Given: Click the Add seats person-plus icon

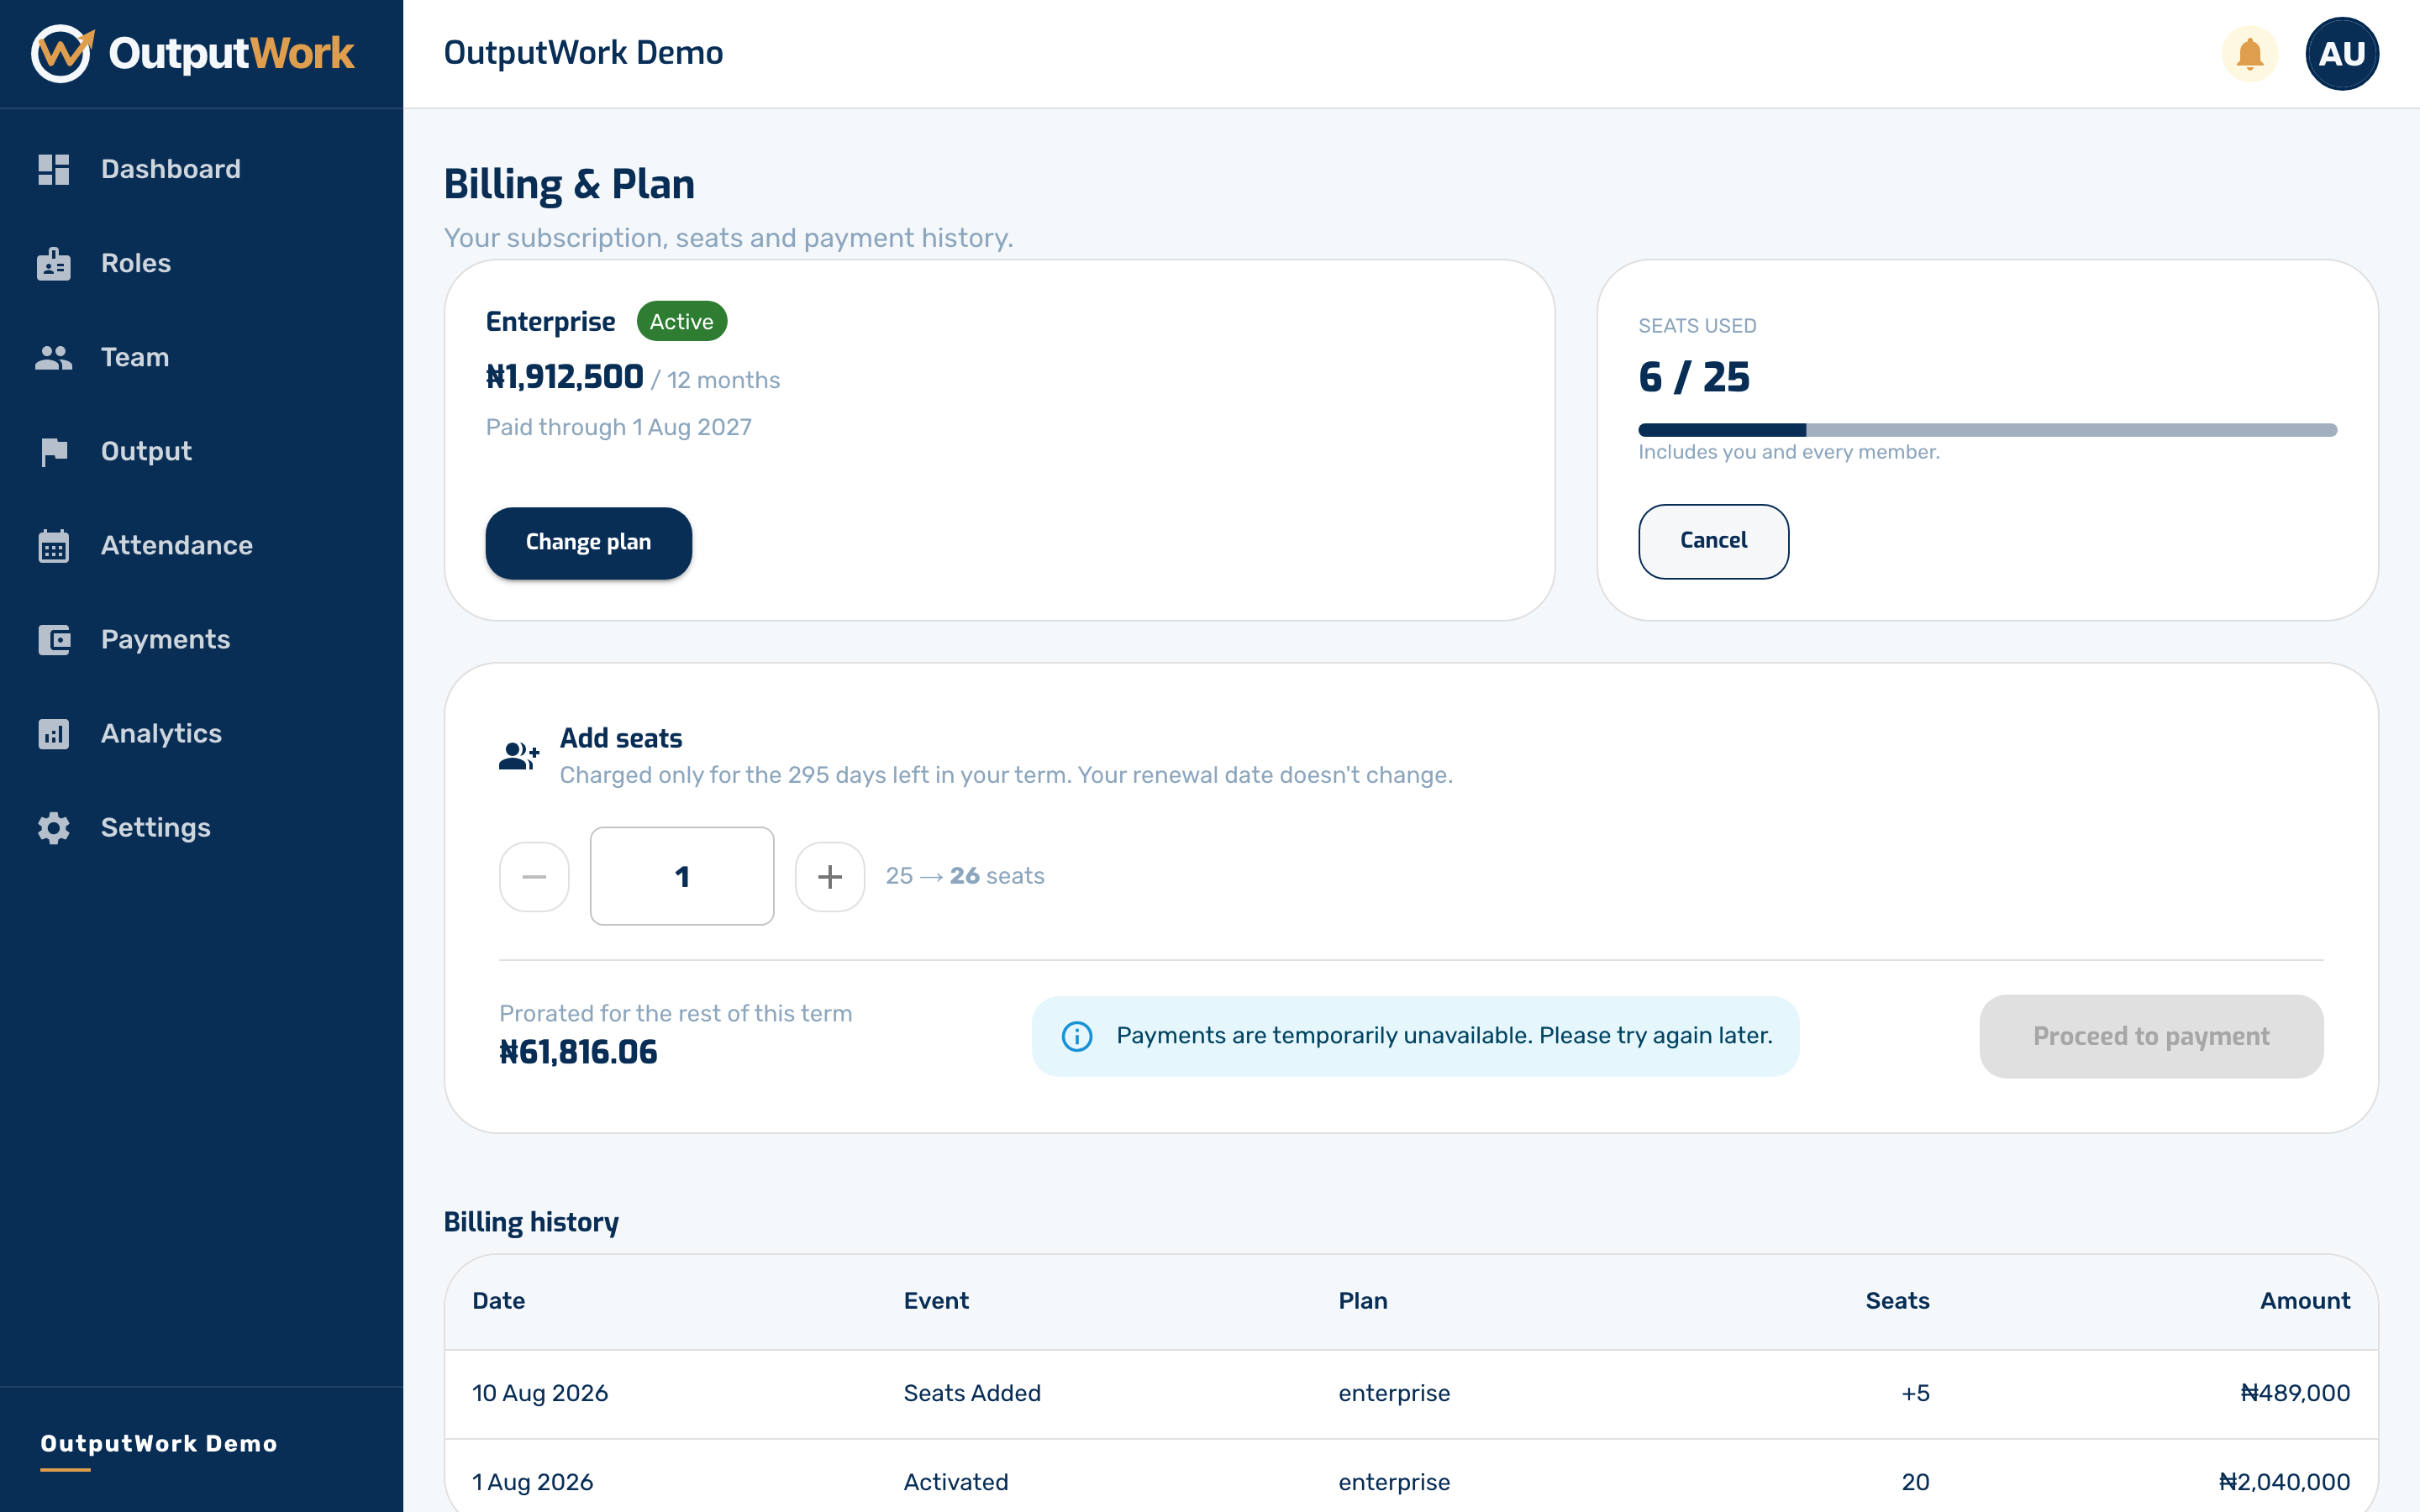Looking at the screenshot, I should 519,756.
